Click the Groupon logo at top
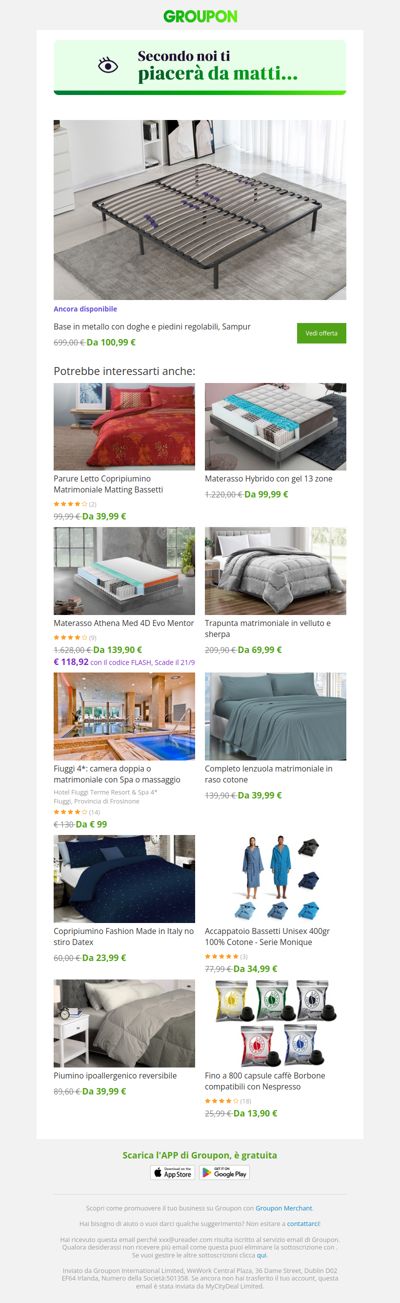This screenshot has width=400, height=1303. point(200,16)
